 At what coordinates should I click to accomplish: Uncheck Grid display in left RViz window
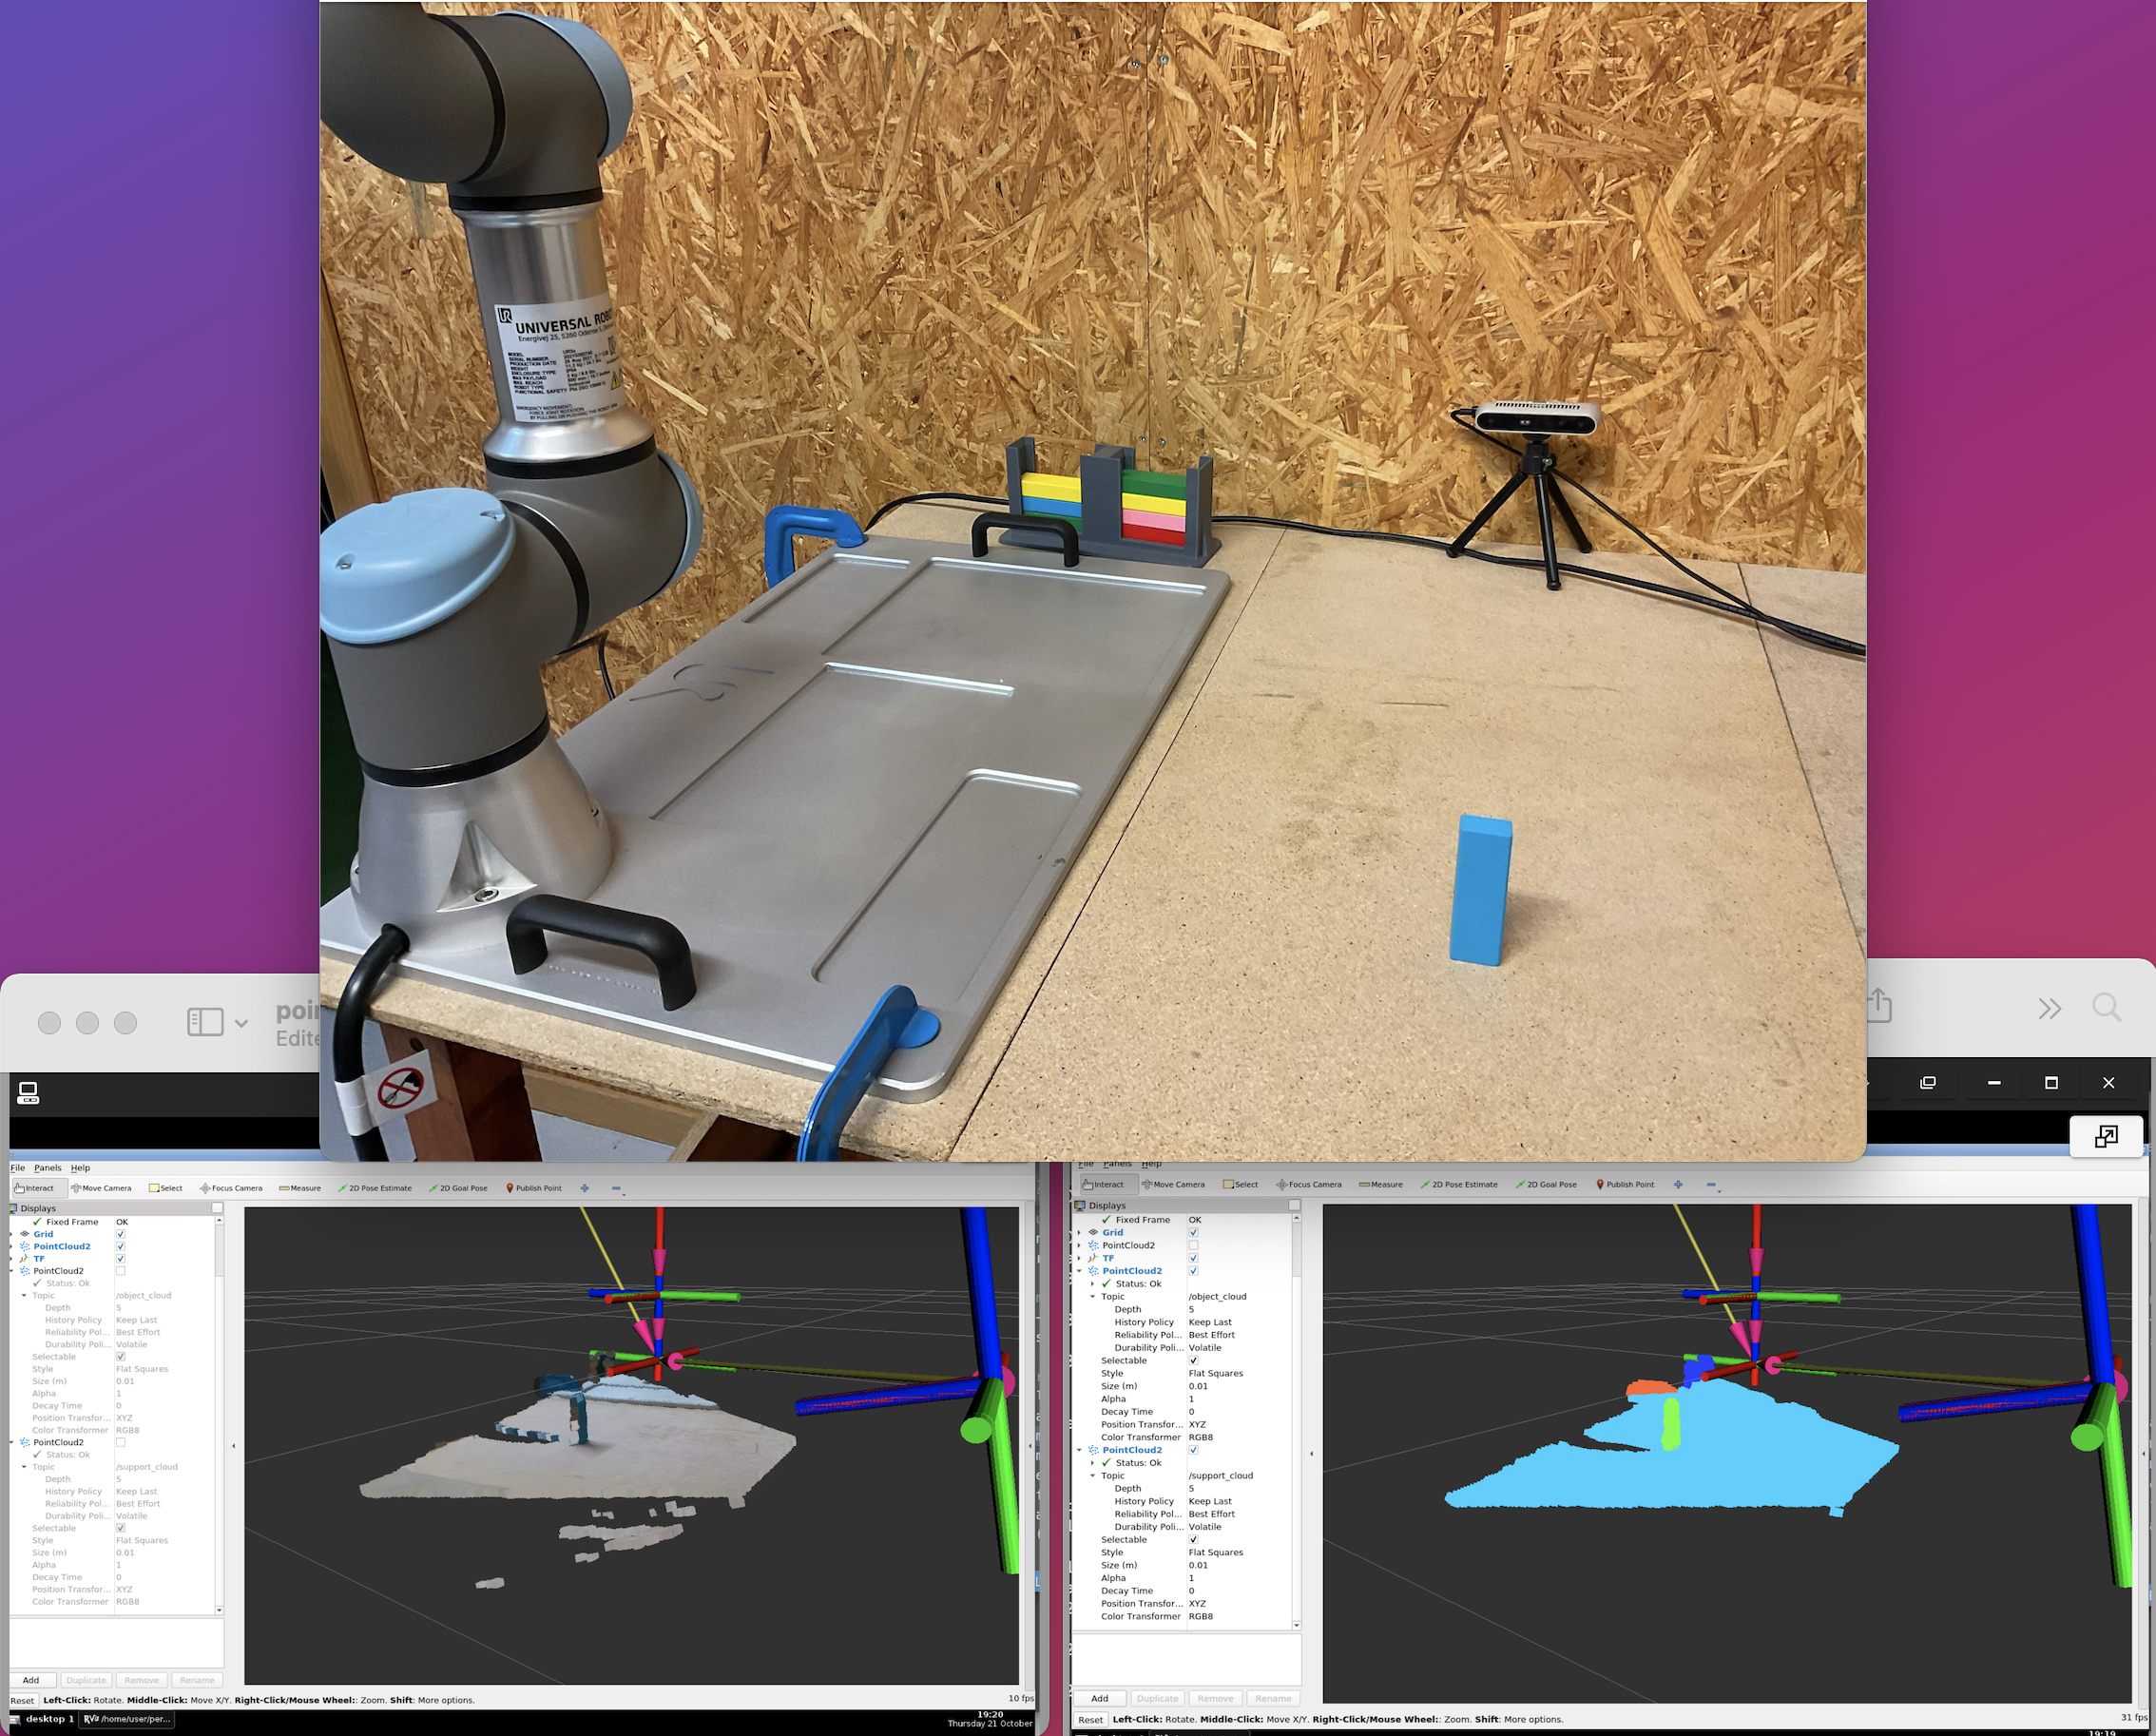[120, 1234]
